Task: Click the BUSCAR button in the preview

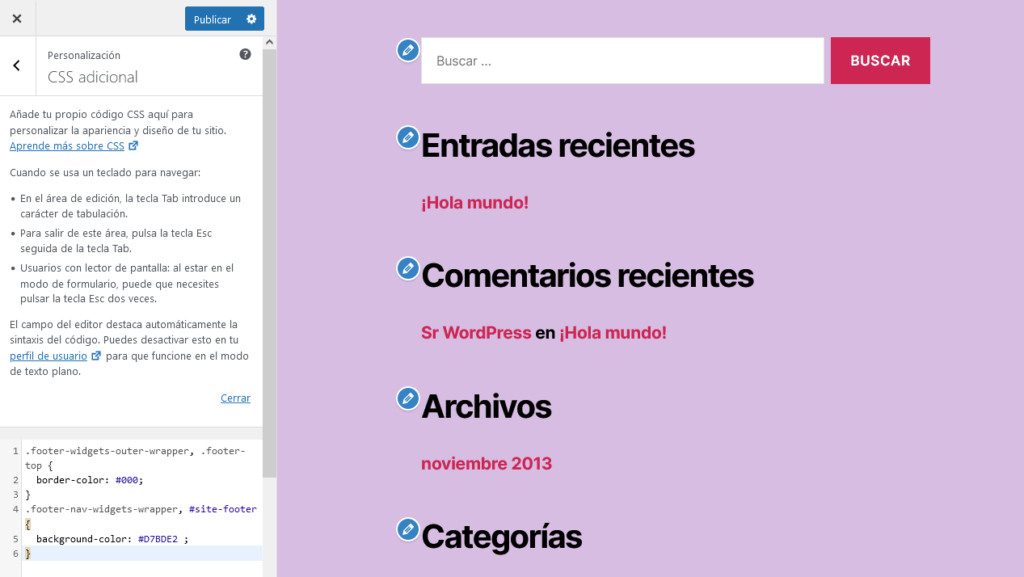Action: point(879,60)
